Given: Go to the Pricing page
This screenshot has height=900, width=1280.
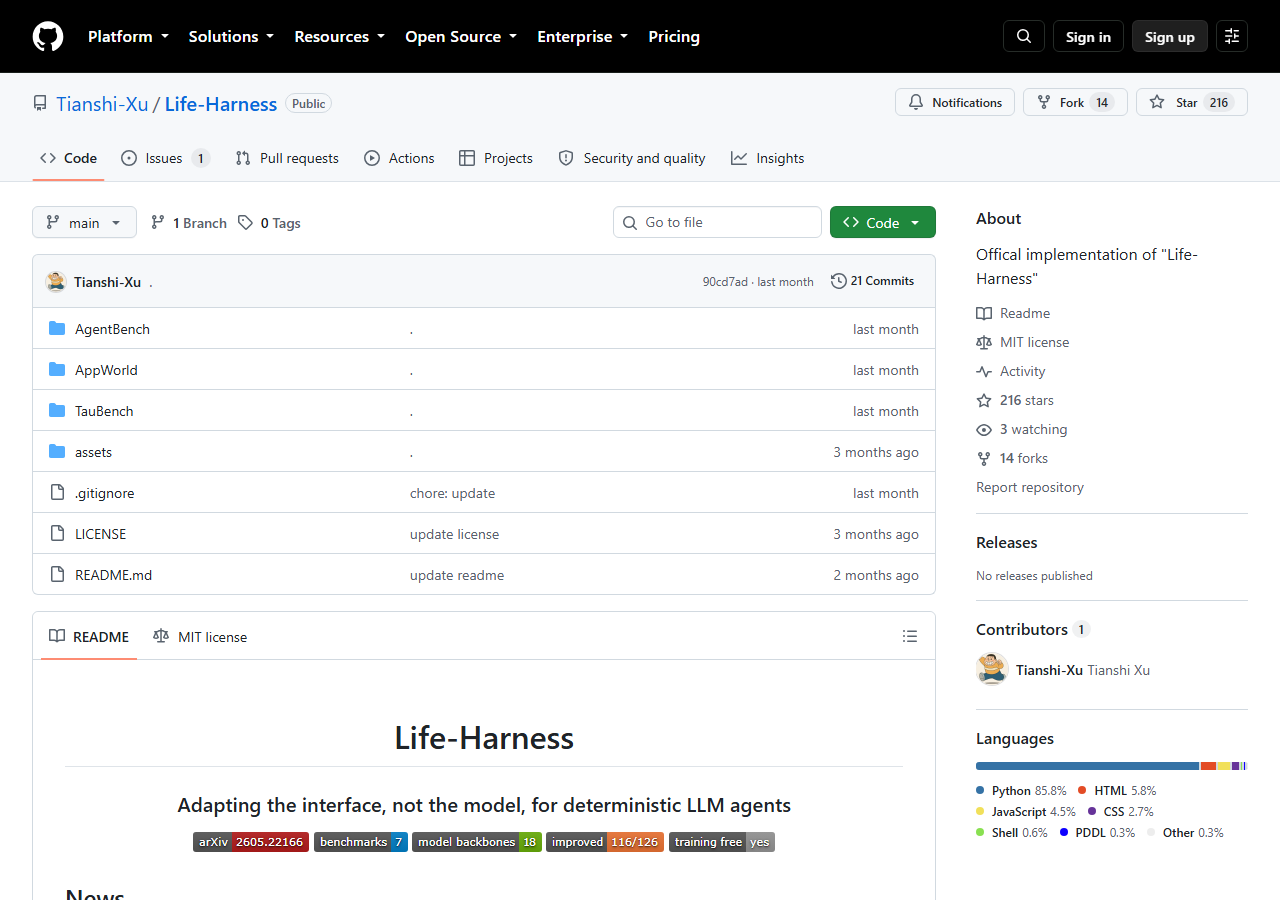Looking at the screenshot, I should pos(674,36).
